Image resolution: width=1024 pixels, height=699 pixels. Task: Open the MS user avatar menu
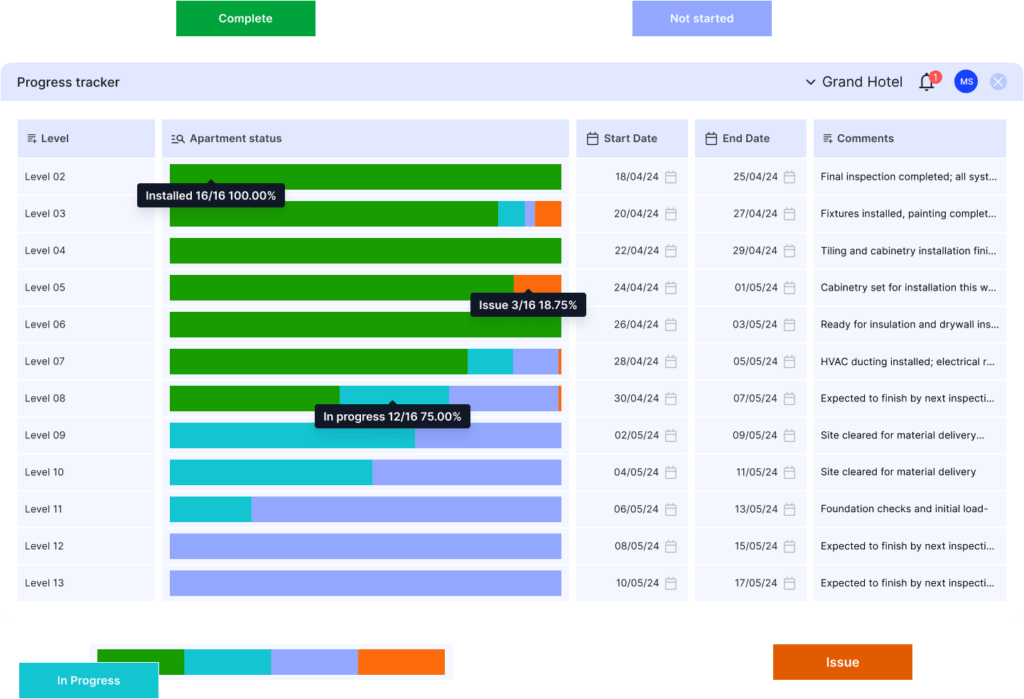(x=966, y=82)
